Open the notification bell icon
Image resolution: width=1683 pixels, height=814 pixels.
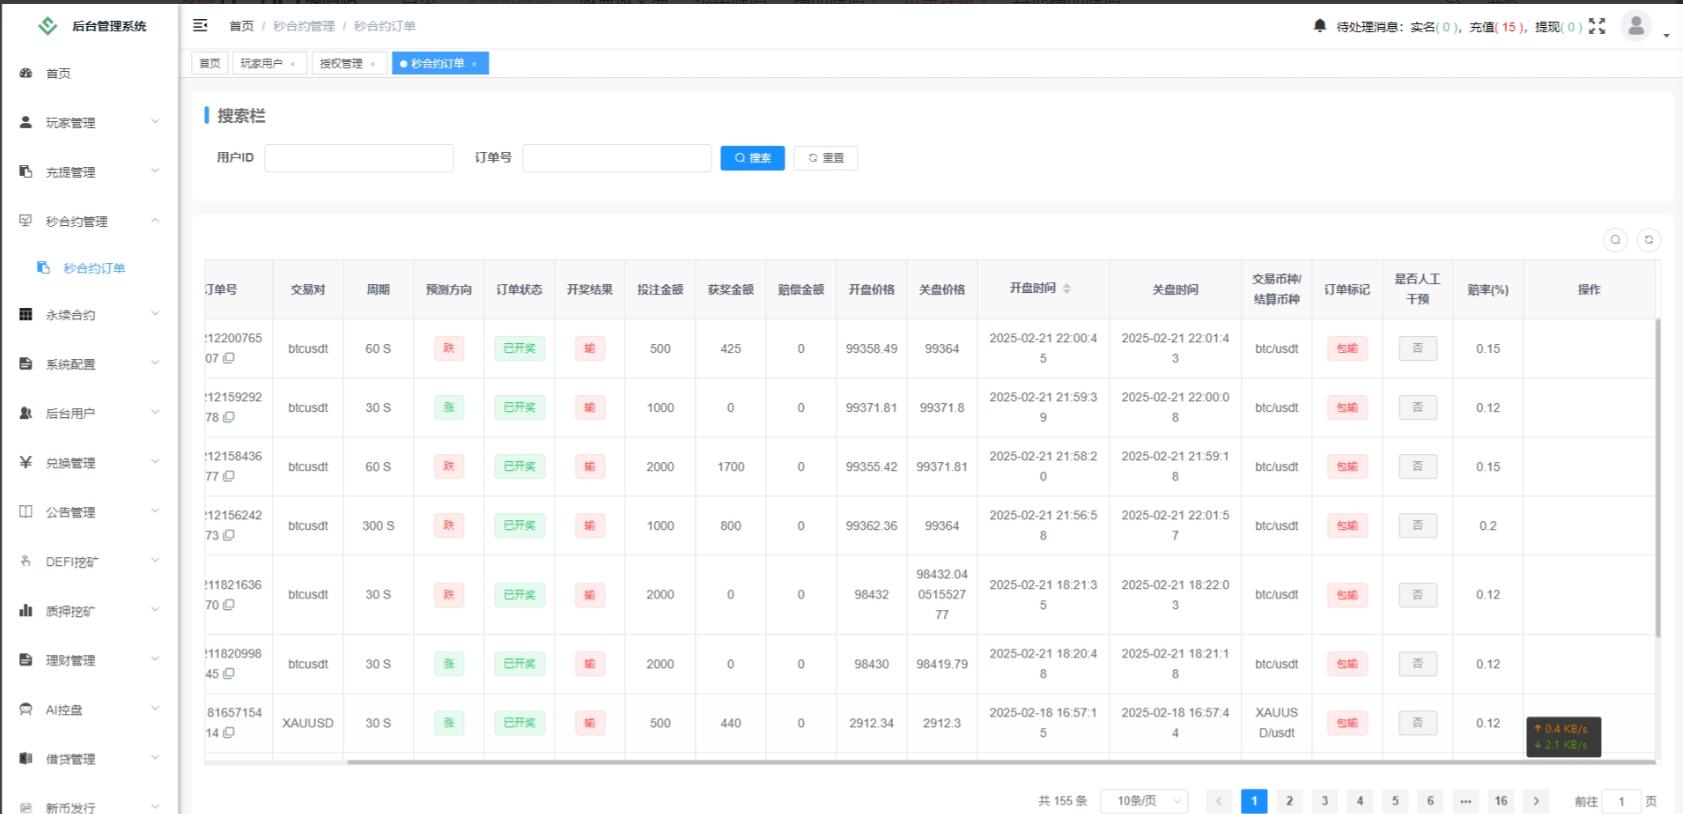[1319, 26]
